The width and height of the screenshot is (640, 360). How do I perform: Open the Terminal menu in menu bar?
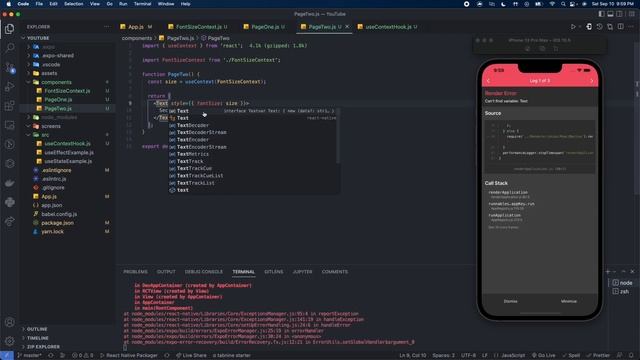[142, 4]
